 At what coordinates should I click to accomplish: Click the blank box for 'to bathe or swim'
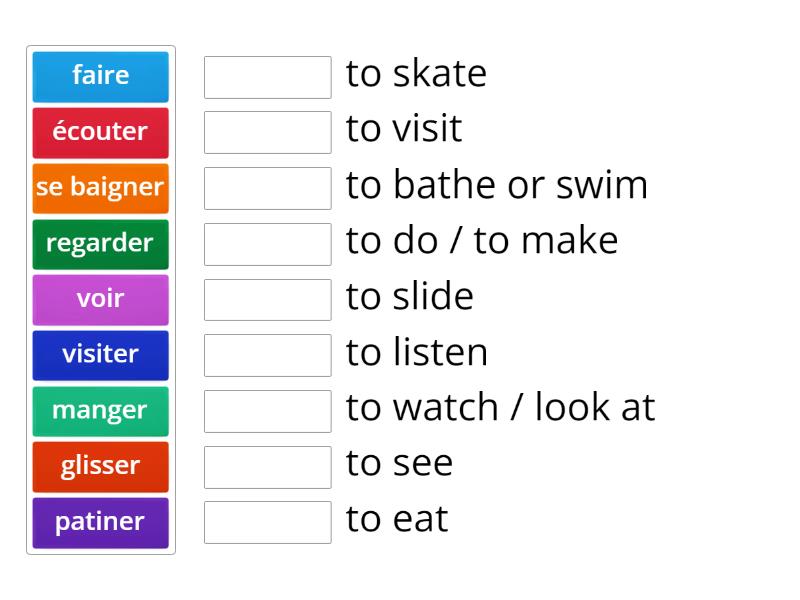(267, 188)
